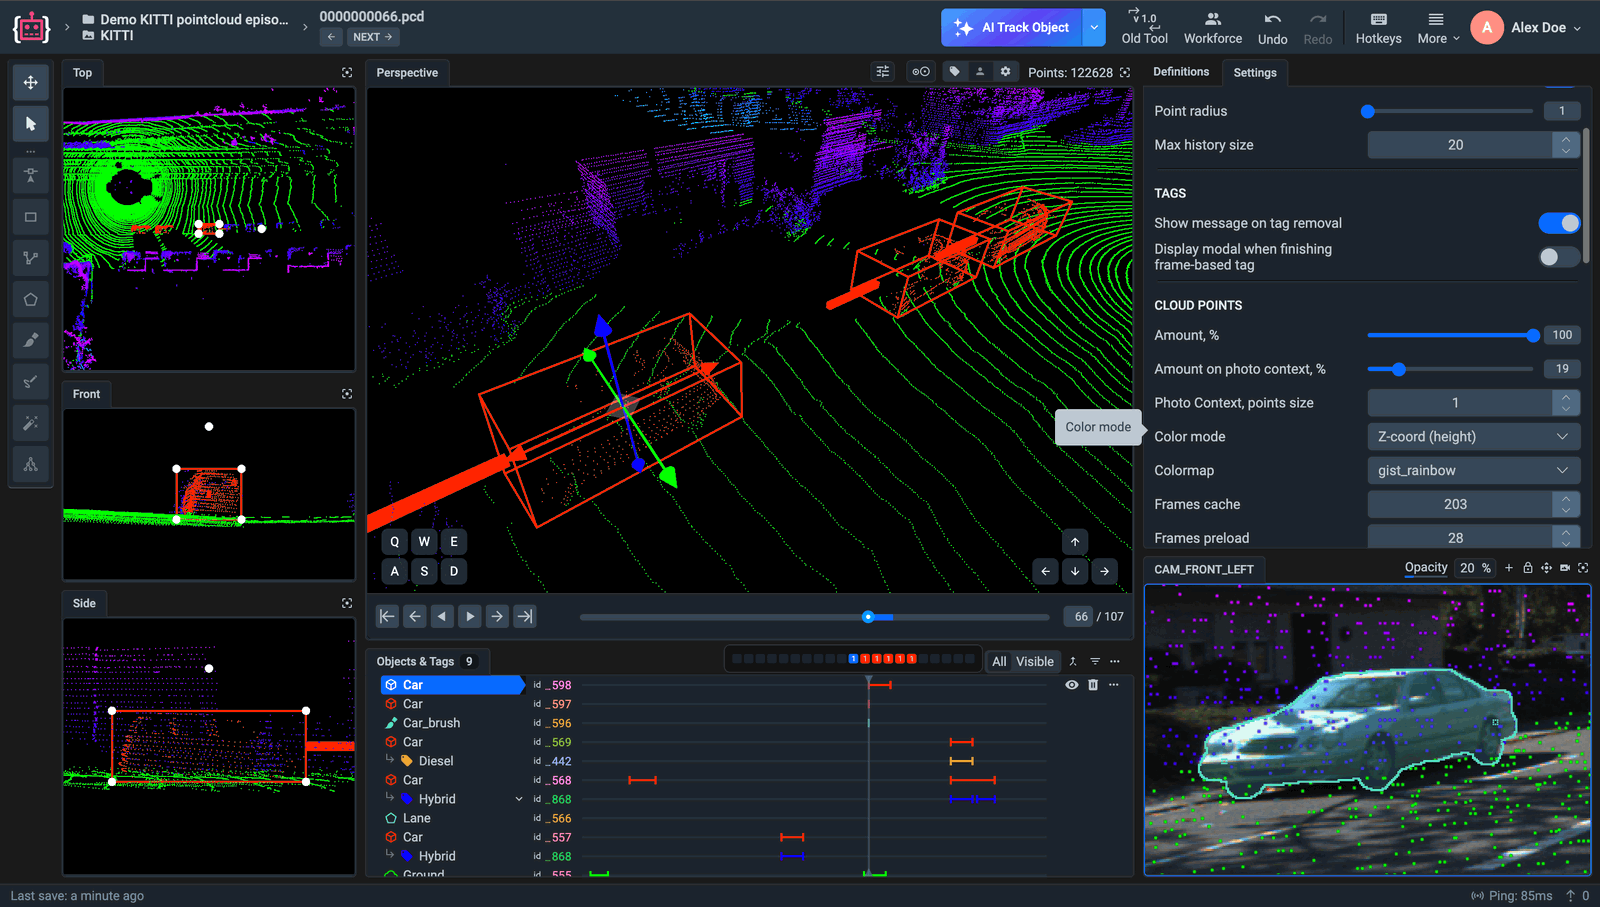
Task: Go to previous file with left arrow
Action: pyautogui.click(x=332, y=37)
